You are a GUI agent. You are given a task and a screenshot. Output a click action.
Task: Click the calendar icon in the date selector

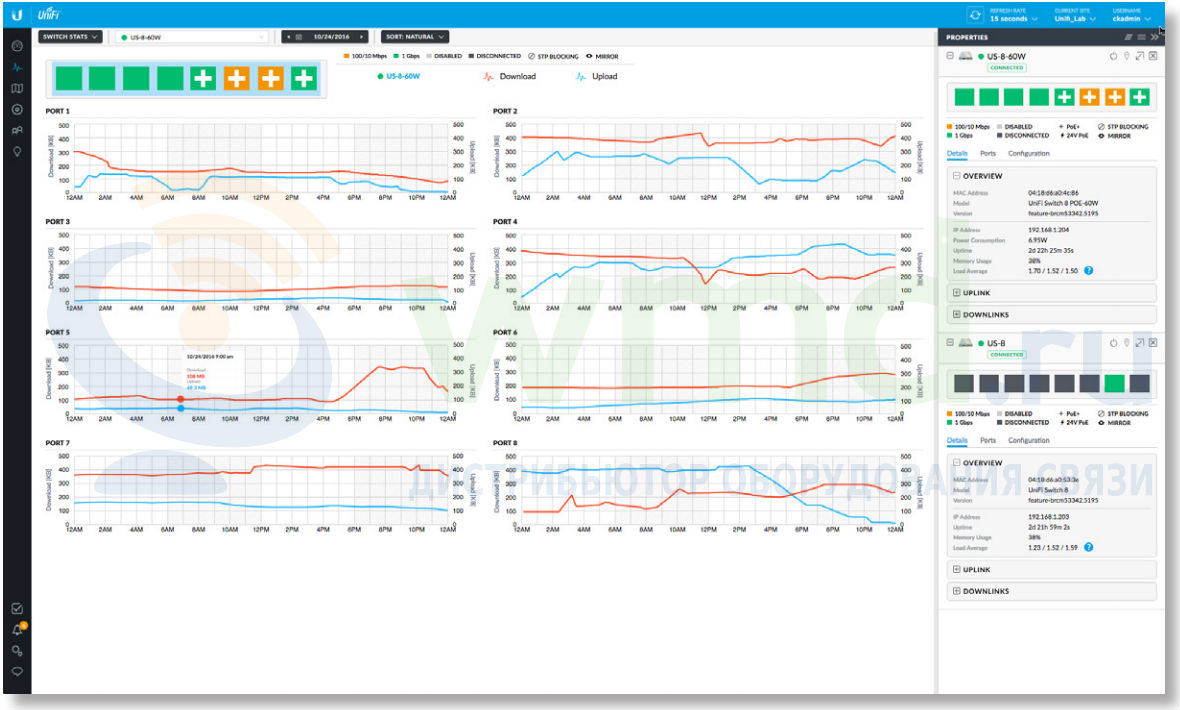coord(299,37)
